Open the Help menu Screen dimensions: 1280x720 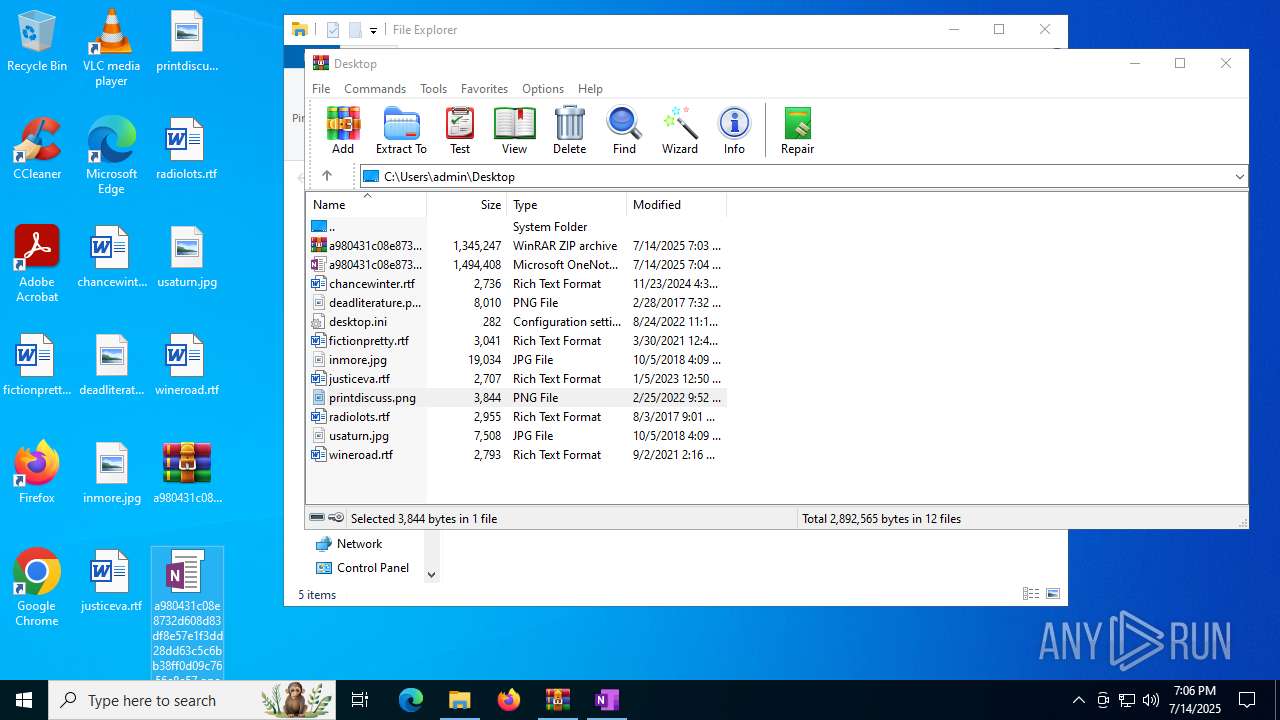coord(590,89)
